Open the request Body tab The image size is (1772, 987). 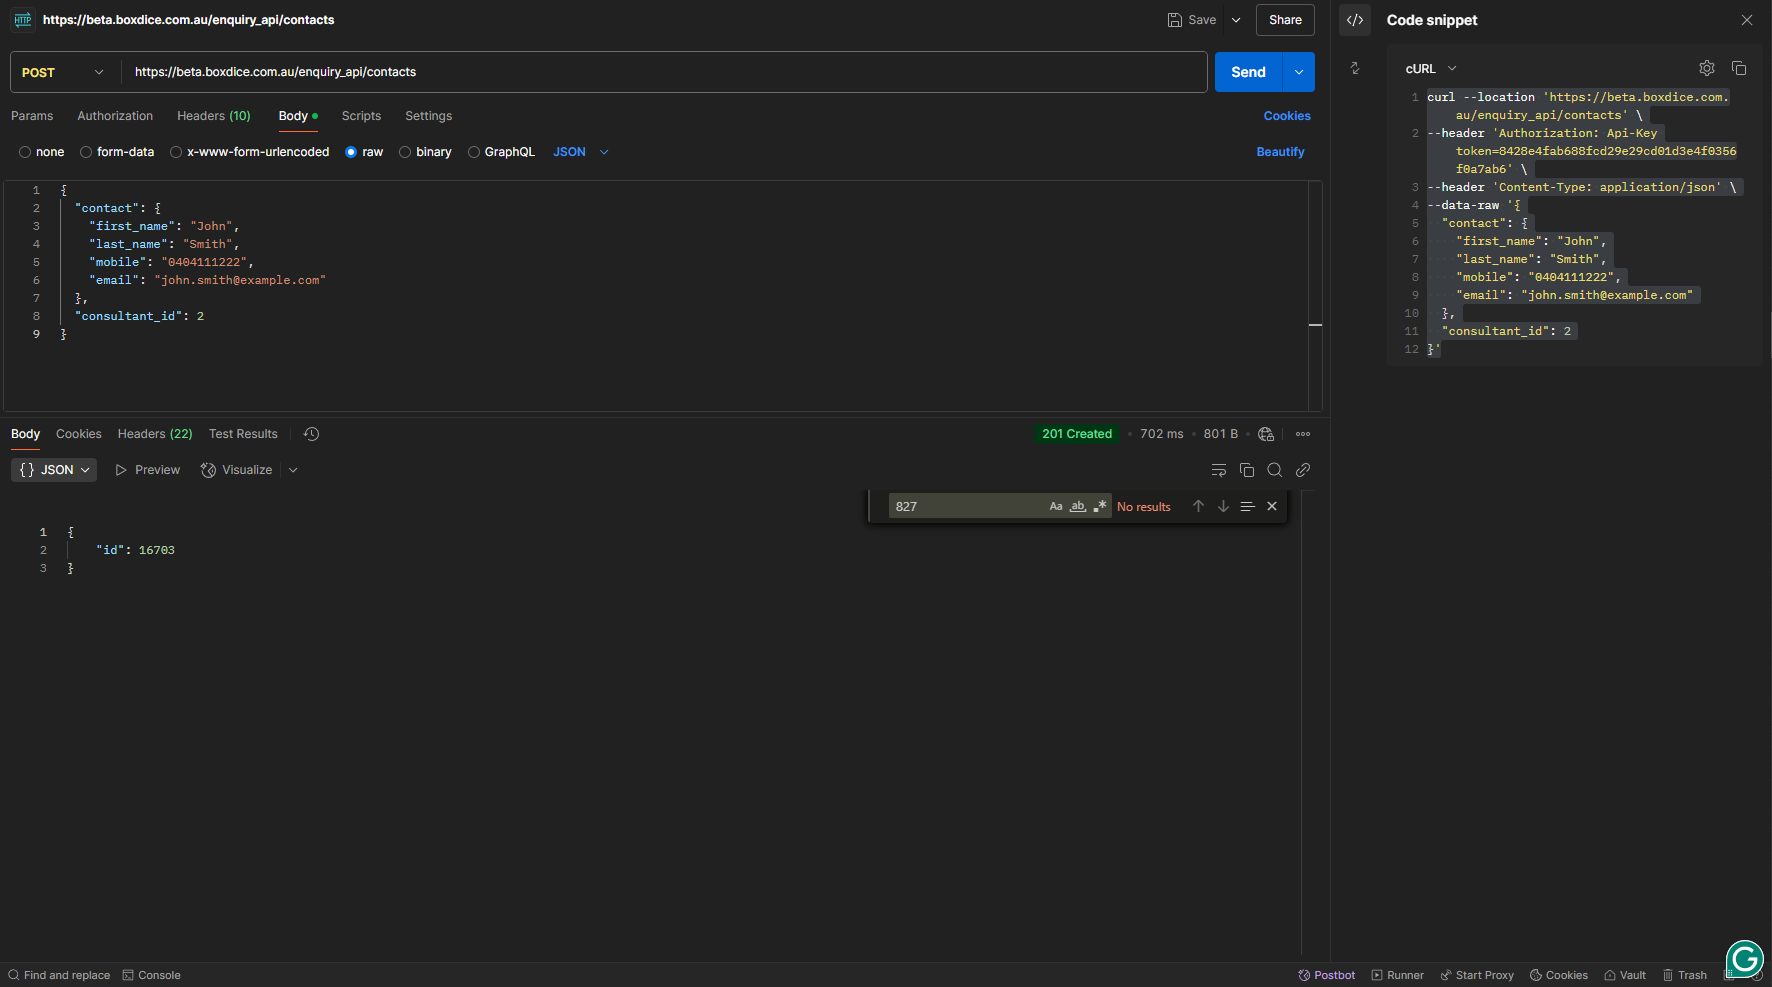coord(298,116)
